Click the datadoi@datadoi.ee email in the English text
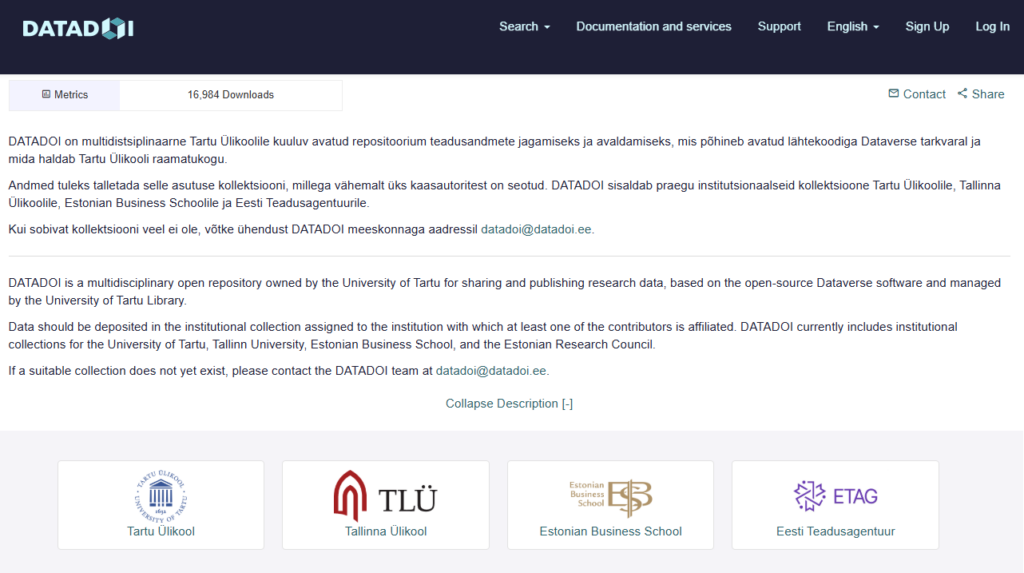The width and height of the screenshot is (1024, 573). point(491,370)
